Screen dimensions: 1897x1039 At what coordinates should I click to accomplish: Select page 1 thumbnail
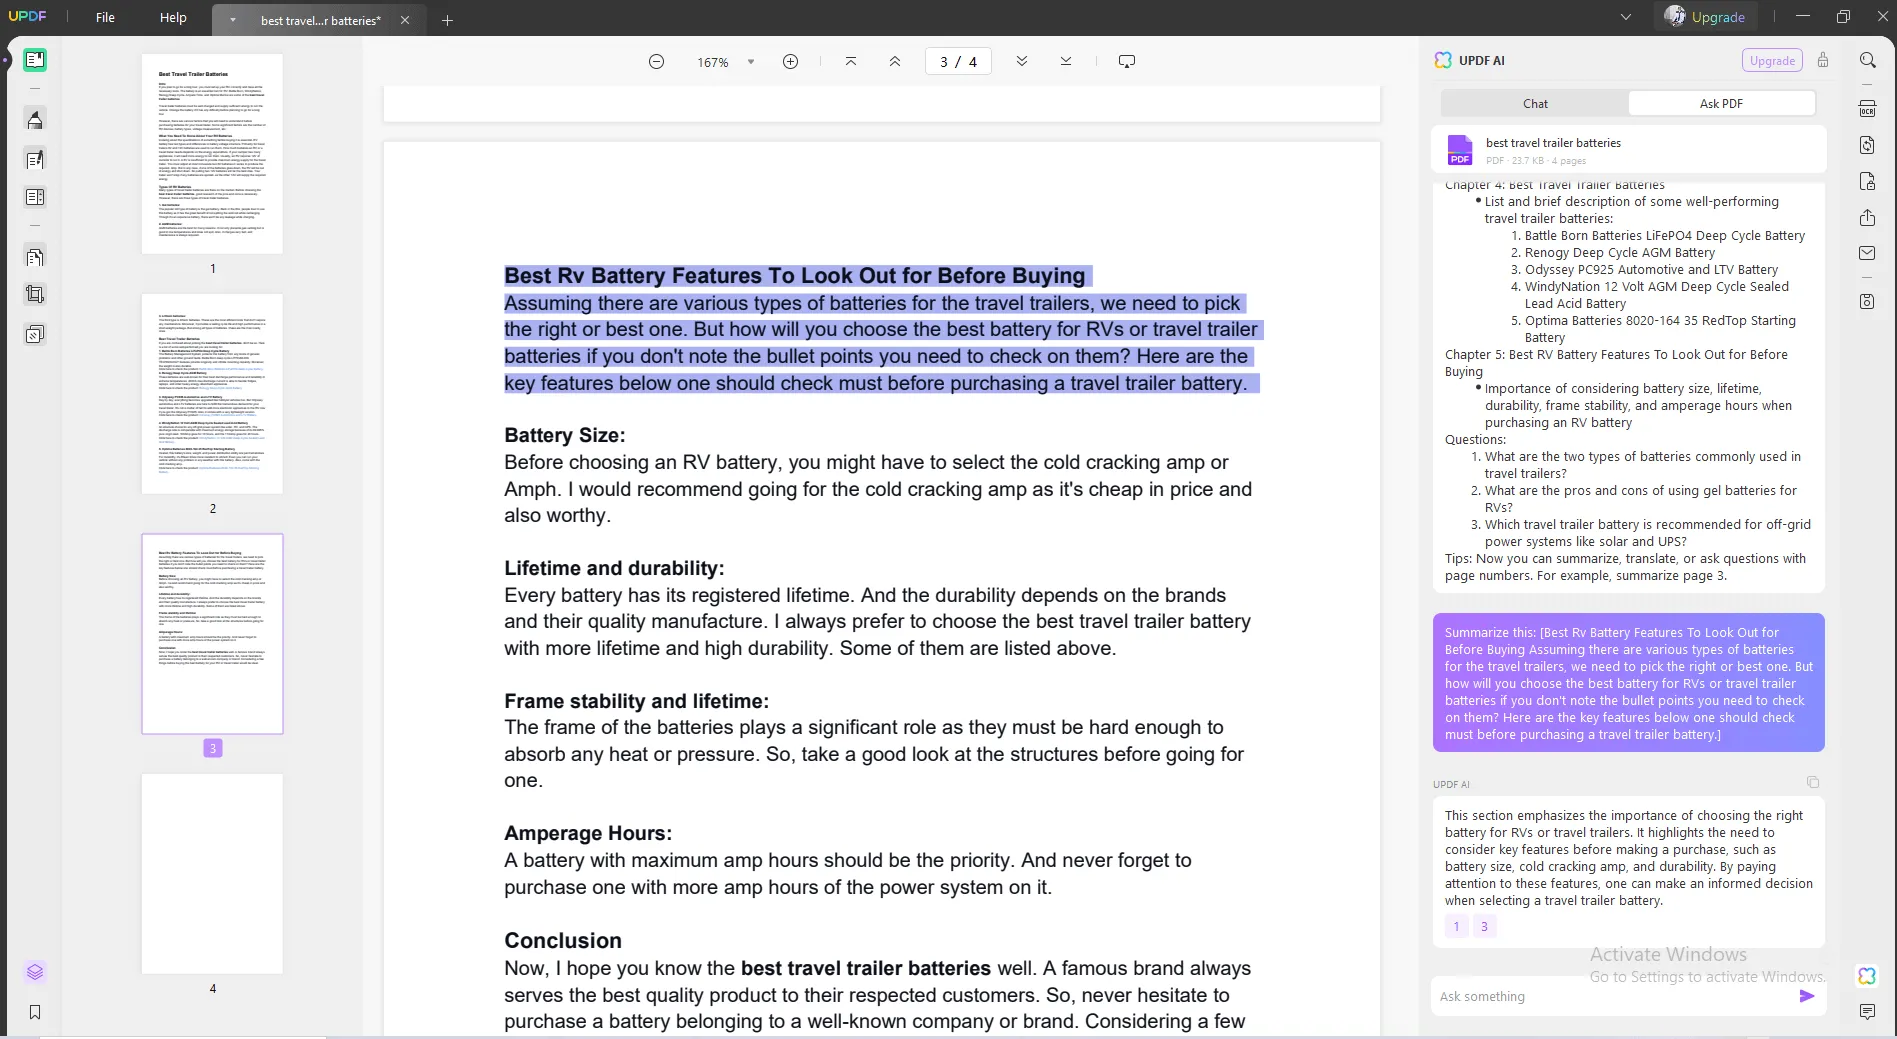212,154
